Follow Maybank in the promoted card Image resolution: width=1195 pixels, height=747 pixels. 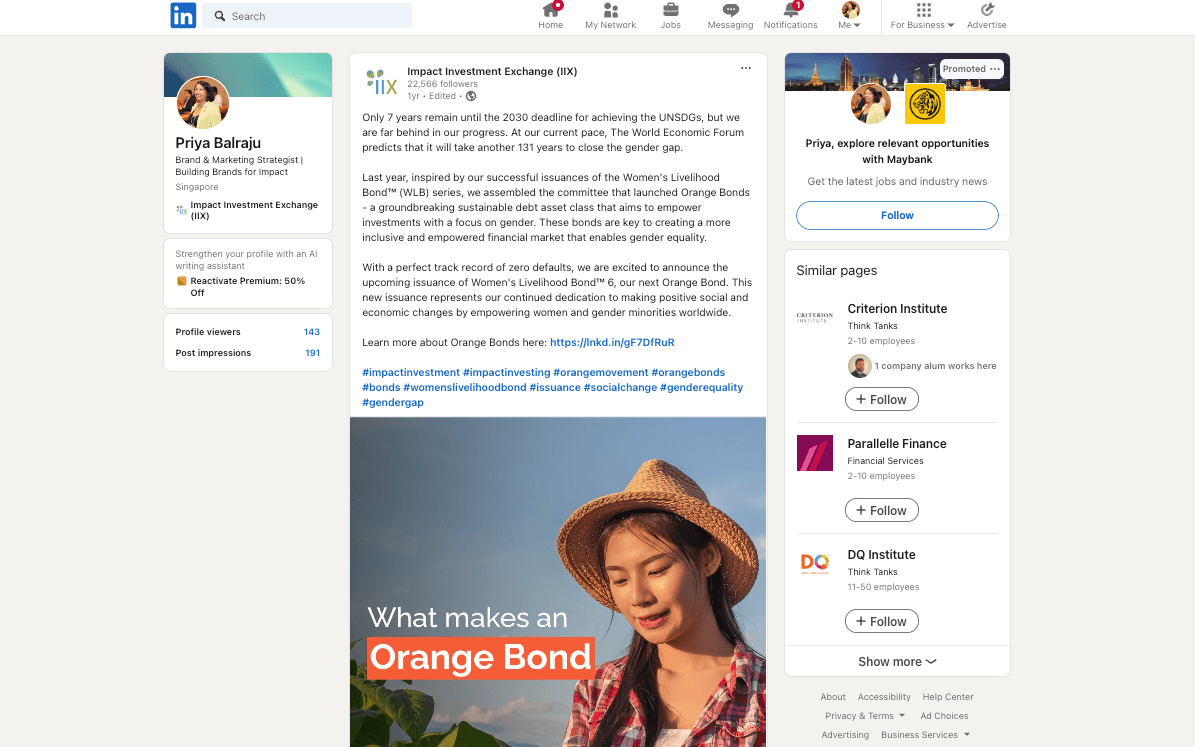[x=897, y=216]
